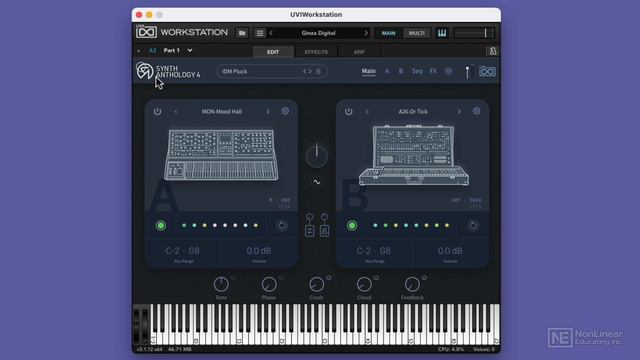Click the sine wave icon between layers

[x=316, y=182]
